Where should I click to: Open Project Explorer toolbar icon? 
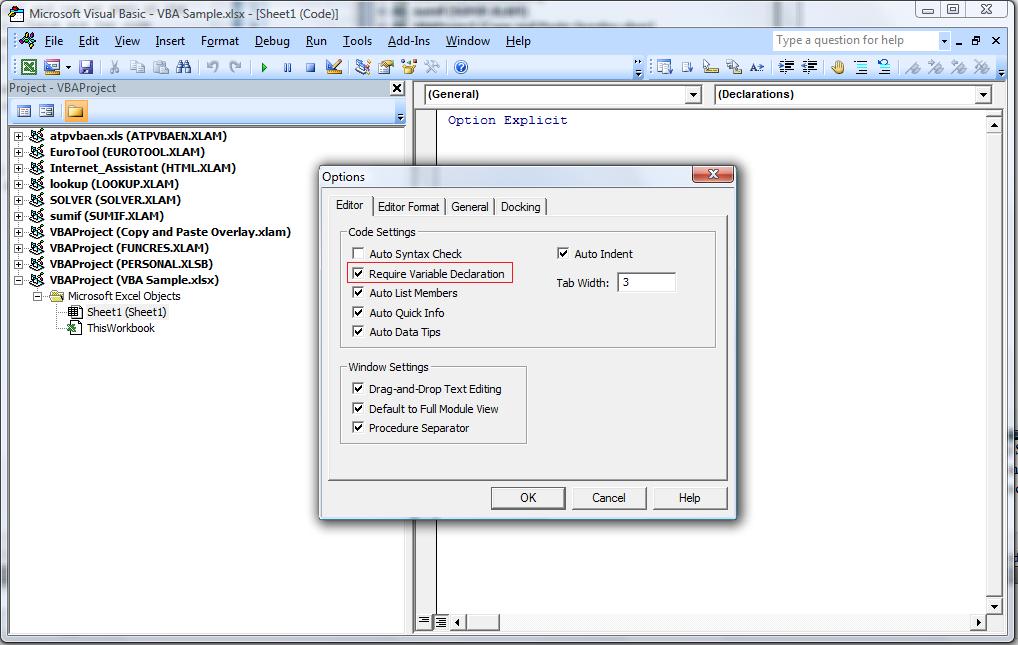click(363, 67)
